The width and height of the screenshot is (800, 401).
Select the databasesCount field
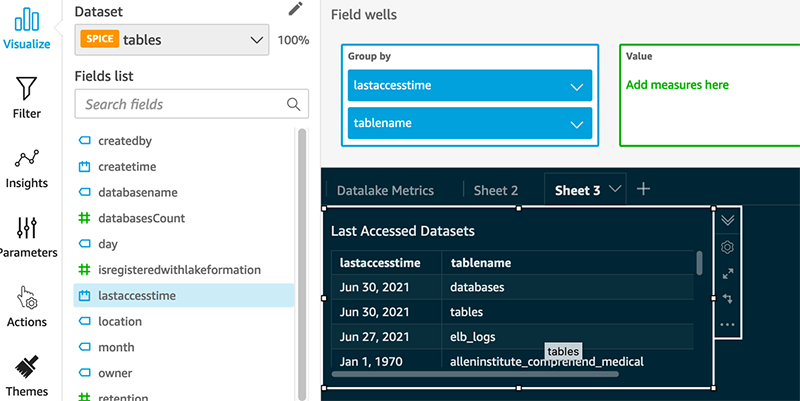pyautogui.click(x=141, y=218)
